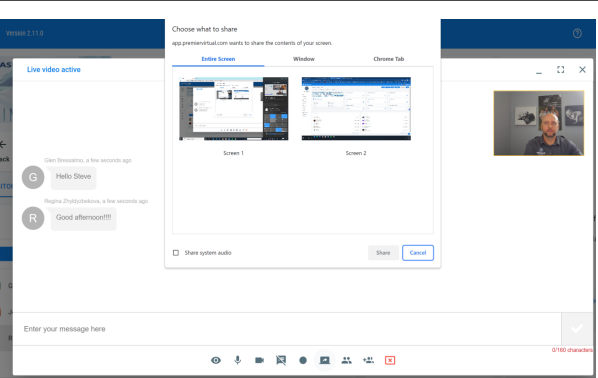Start recording with the circle record icon
598x378 pixels.
click(x=303, y=360)
